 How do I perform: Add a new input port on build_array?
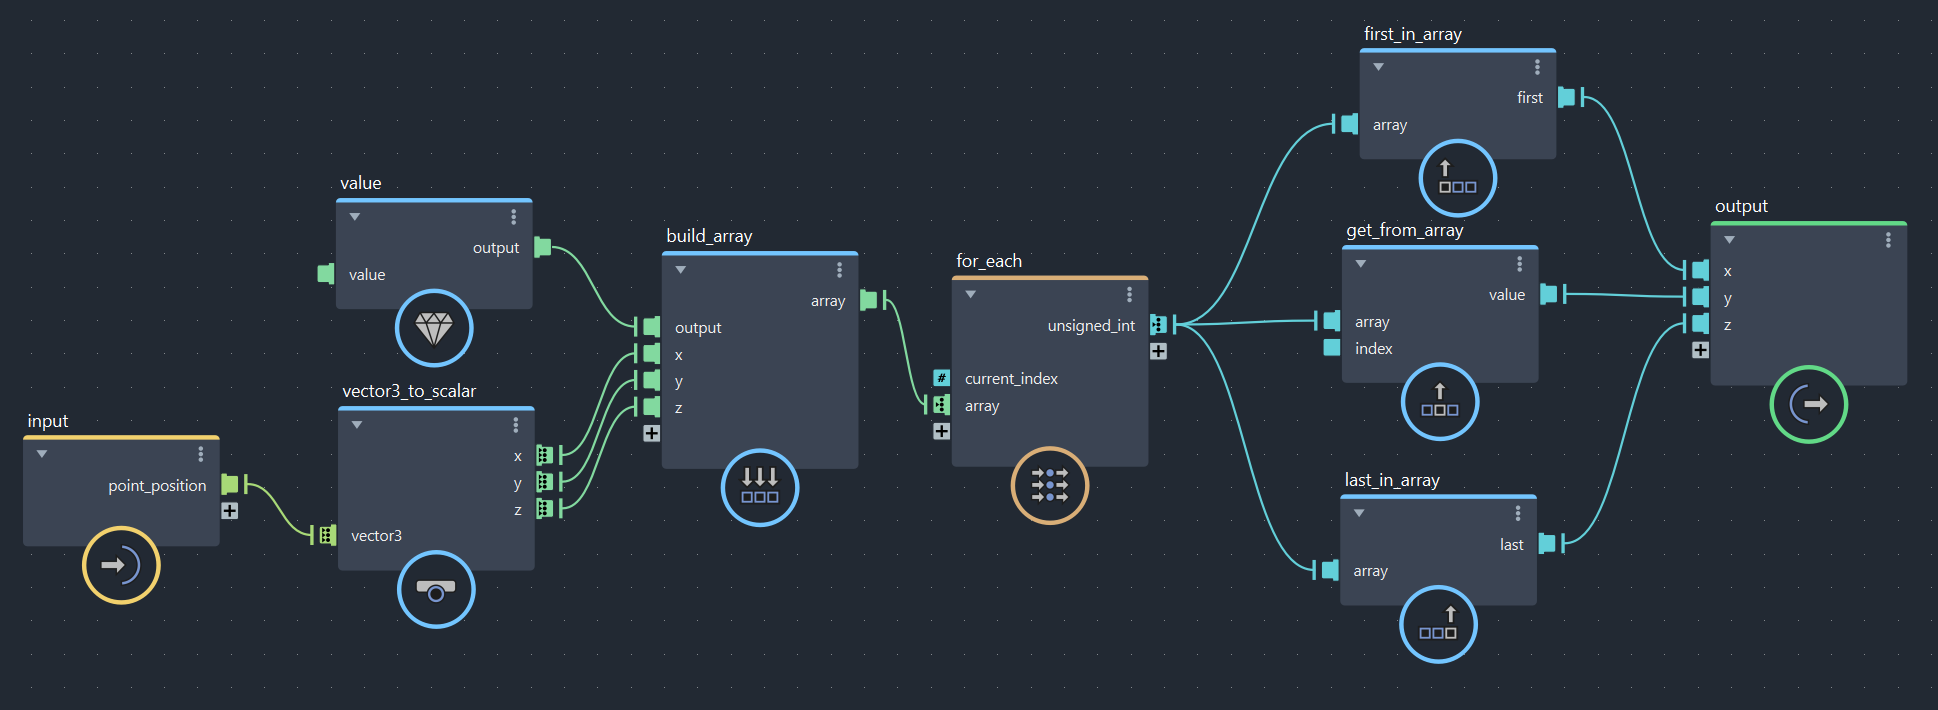click(652, 433)
